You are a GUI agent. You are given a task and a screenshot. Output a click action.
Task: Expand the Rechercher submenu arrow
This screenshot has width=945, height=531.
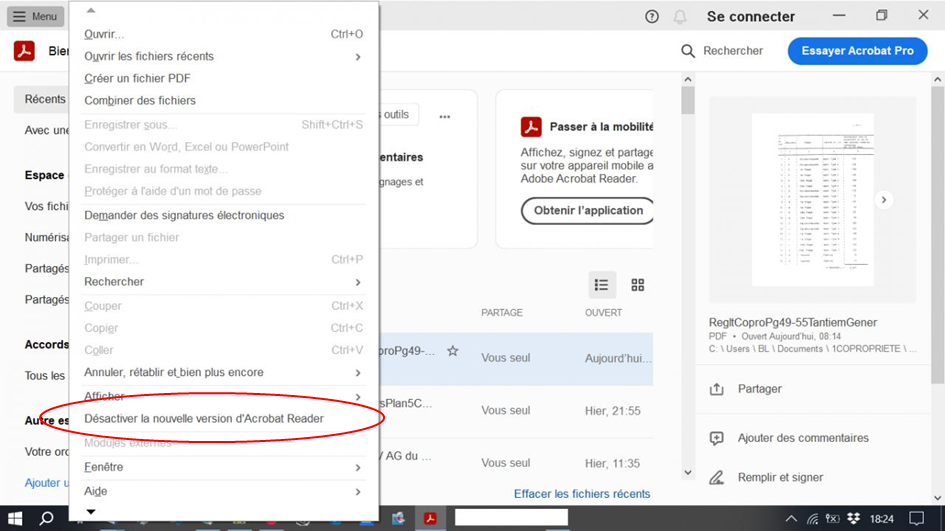tap(358, 282)
